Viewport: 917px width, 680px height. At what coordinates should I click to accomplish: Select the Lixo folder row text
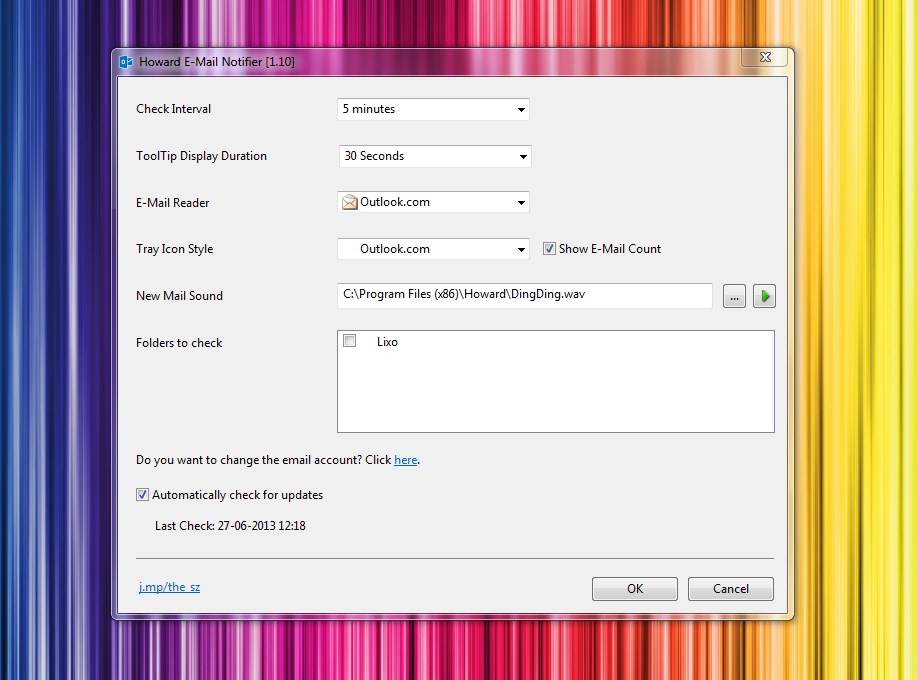tap(387, 342)
